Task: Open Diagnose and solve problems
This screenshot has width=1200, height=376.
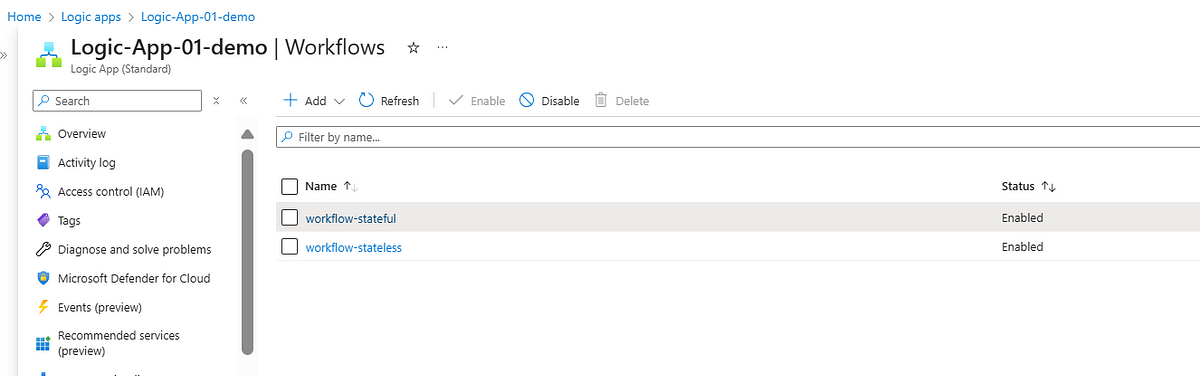Action: click(x=135, y=250)
